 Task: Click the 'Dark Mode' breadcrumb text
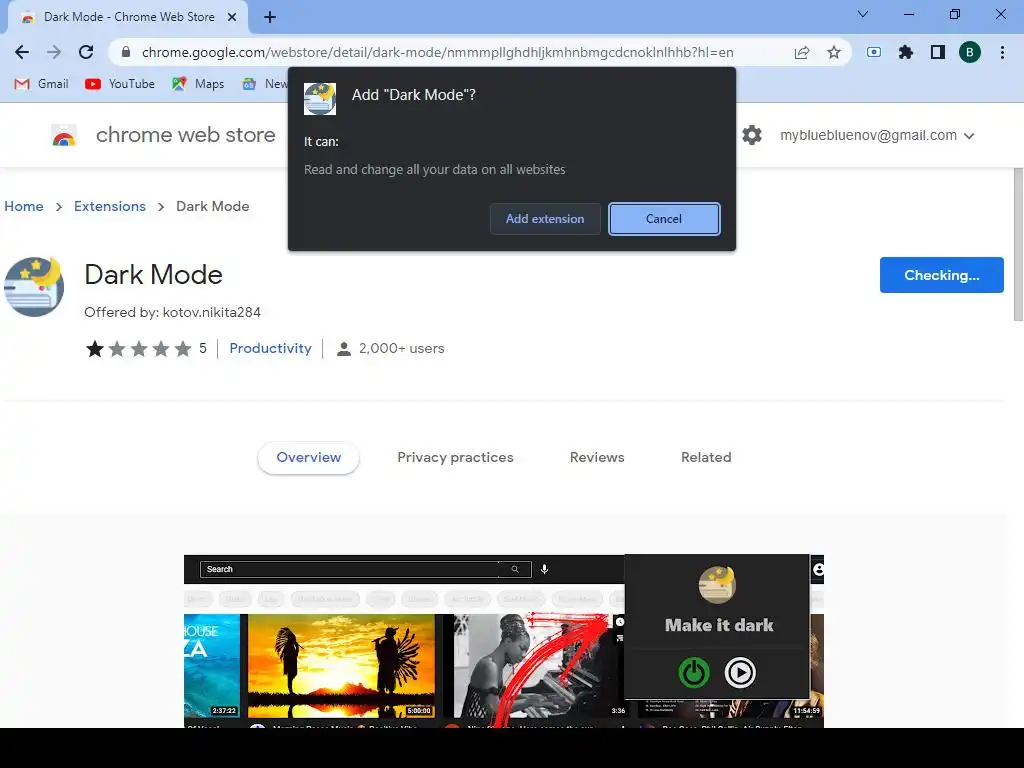coord(213,206)
